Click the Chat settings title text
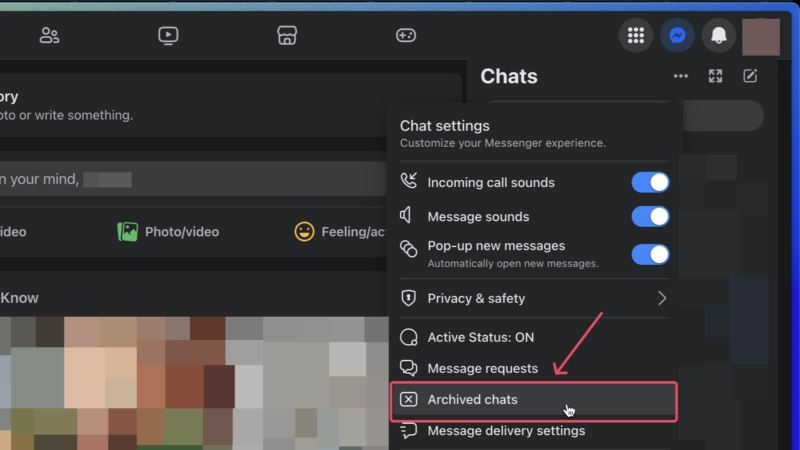800x450 pixels. click(x=444, y=126)
